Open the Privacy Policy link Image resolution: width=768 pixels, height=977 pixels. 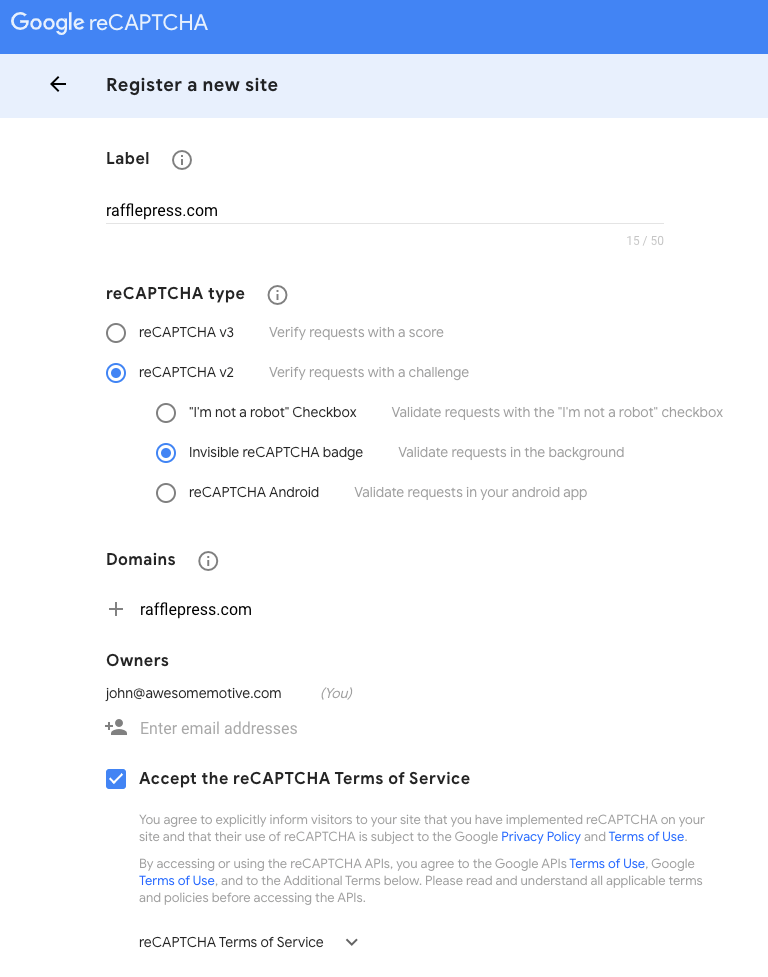pyautogui.click(x=541, y=836)
